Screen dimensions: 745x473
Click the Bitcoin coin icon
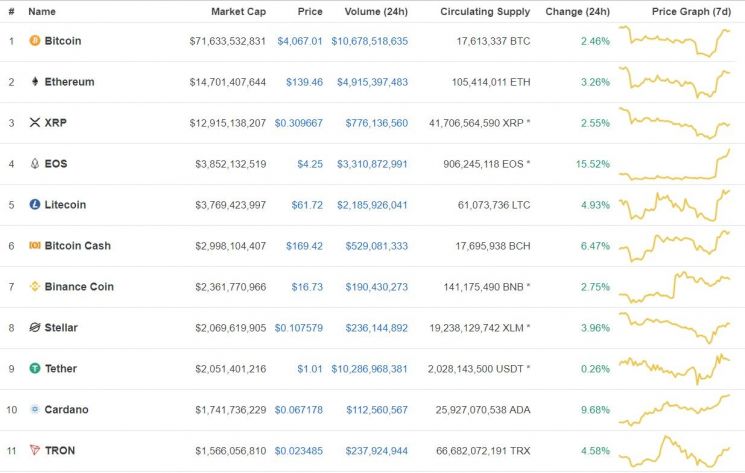coord(35,41)
